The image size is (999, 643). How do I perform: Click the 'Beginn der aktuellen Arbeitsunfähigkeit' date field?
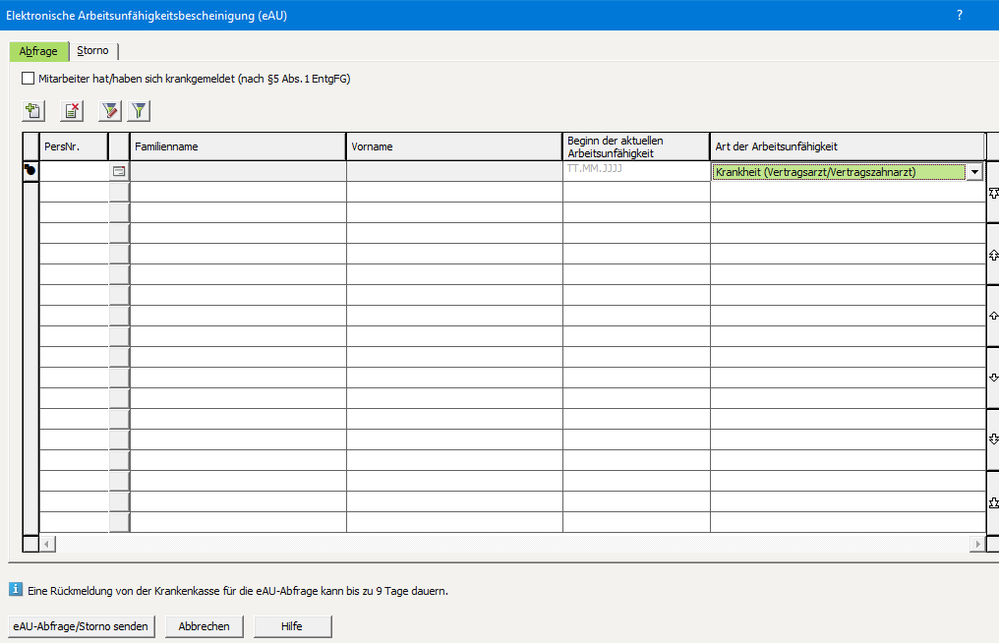636,171
